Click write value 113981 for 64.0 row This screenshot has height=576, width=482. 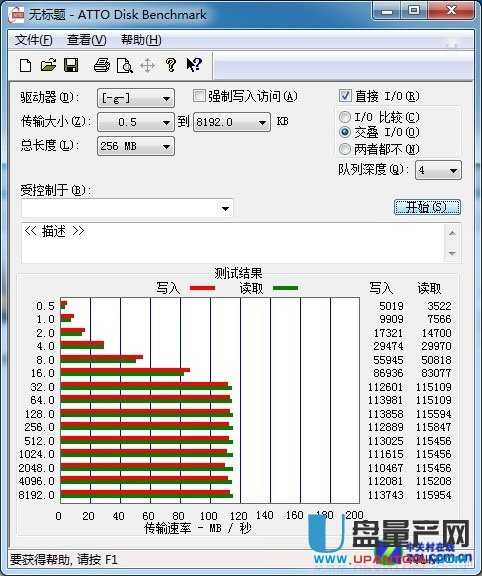tap(385, 400)
